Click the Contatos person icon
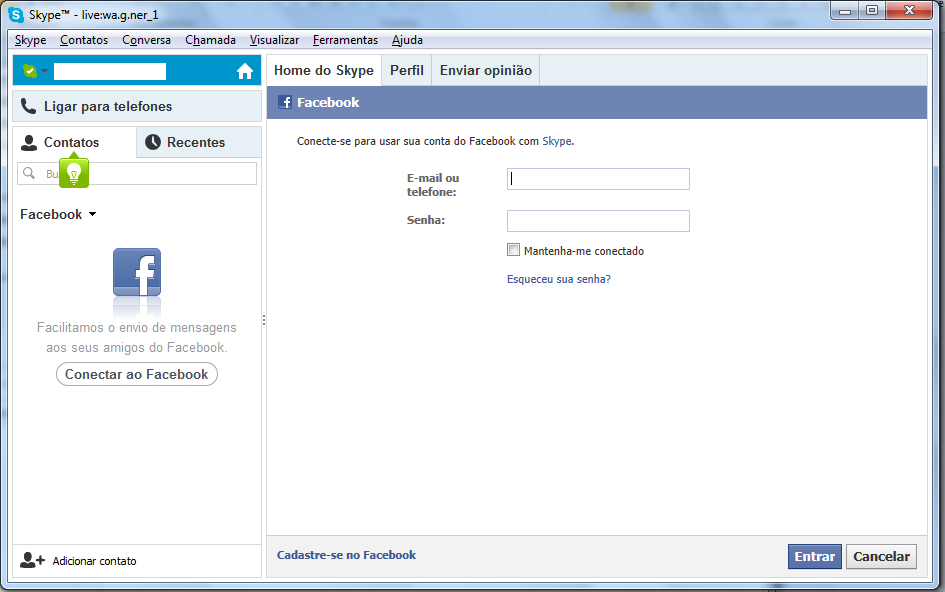This screenshot has width=945, height=592. (28, 142)
